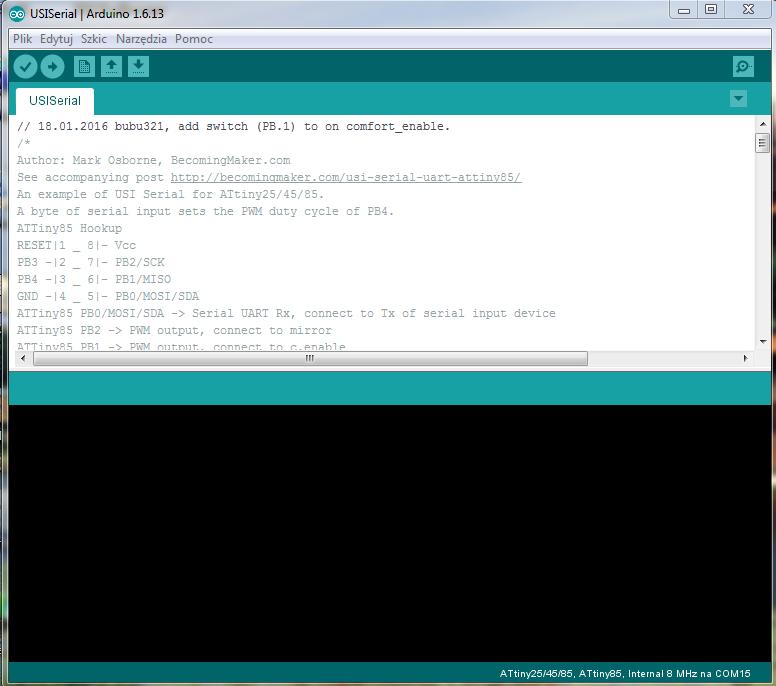This screenshot has height=686, width=776.
Task: Click the horizontal scrollbar left arrow
Action: click(x=23, y=358)
